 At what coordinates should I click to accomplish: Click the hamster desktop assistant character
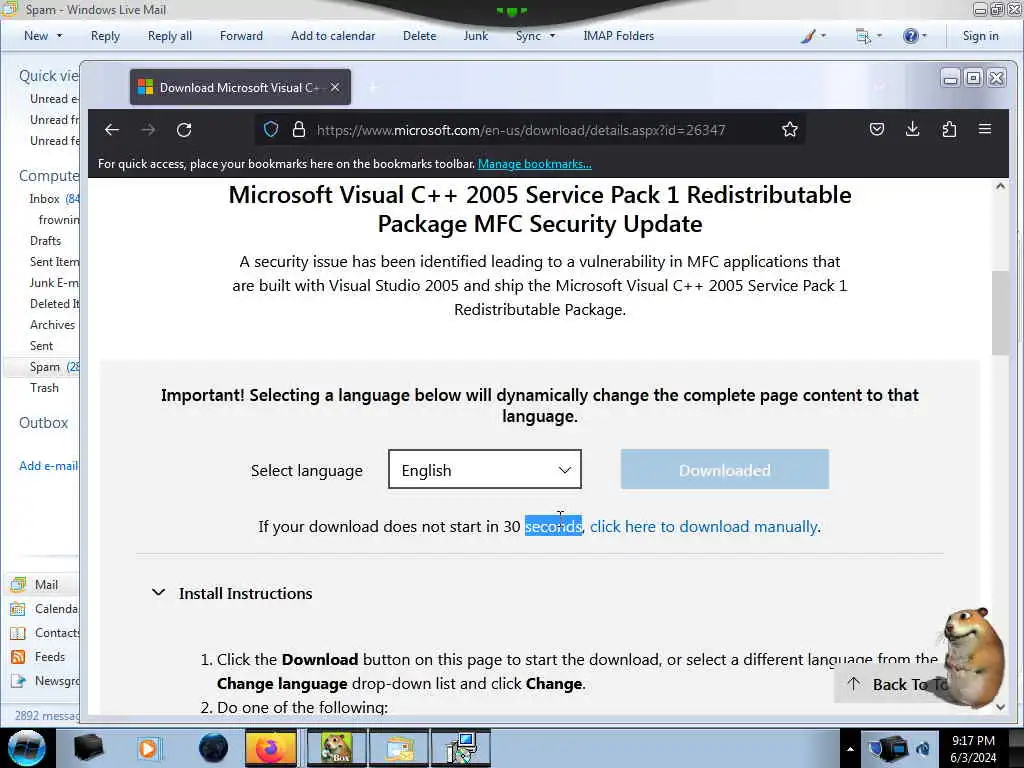[973, 656]
